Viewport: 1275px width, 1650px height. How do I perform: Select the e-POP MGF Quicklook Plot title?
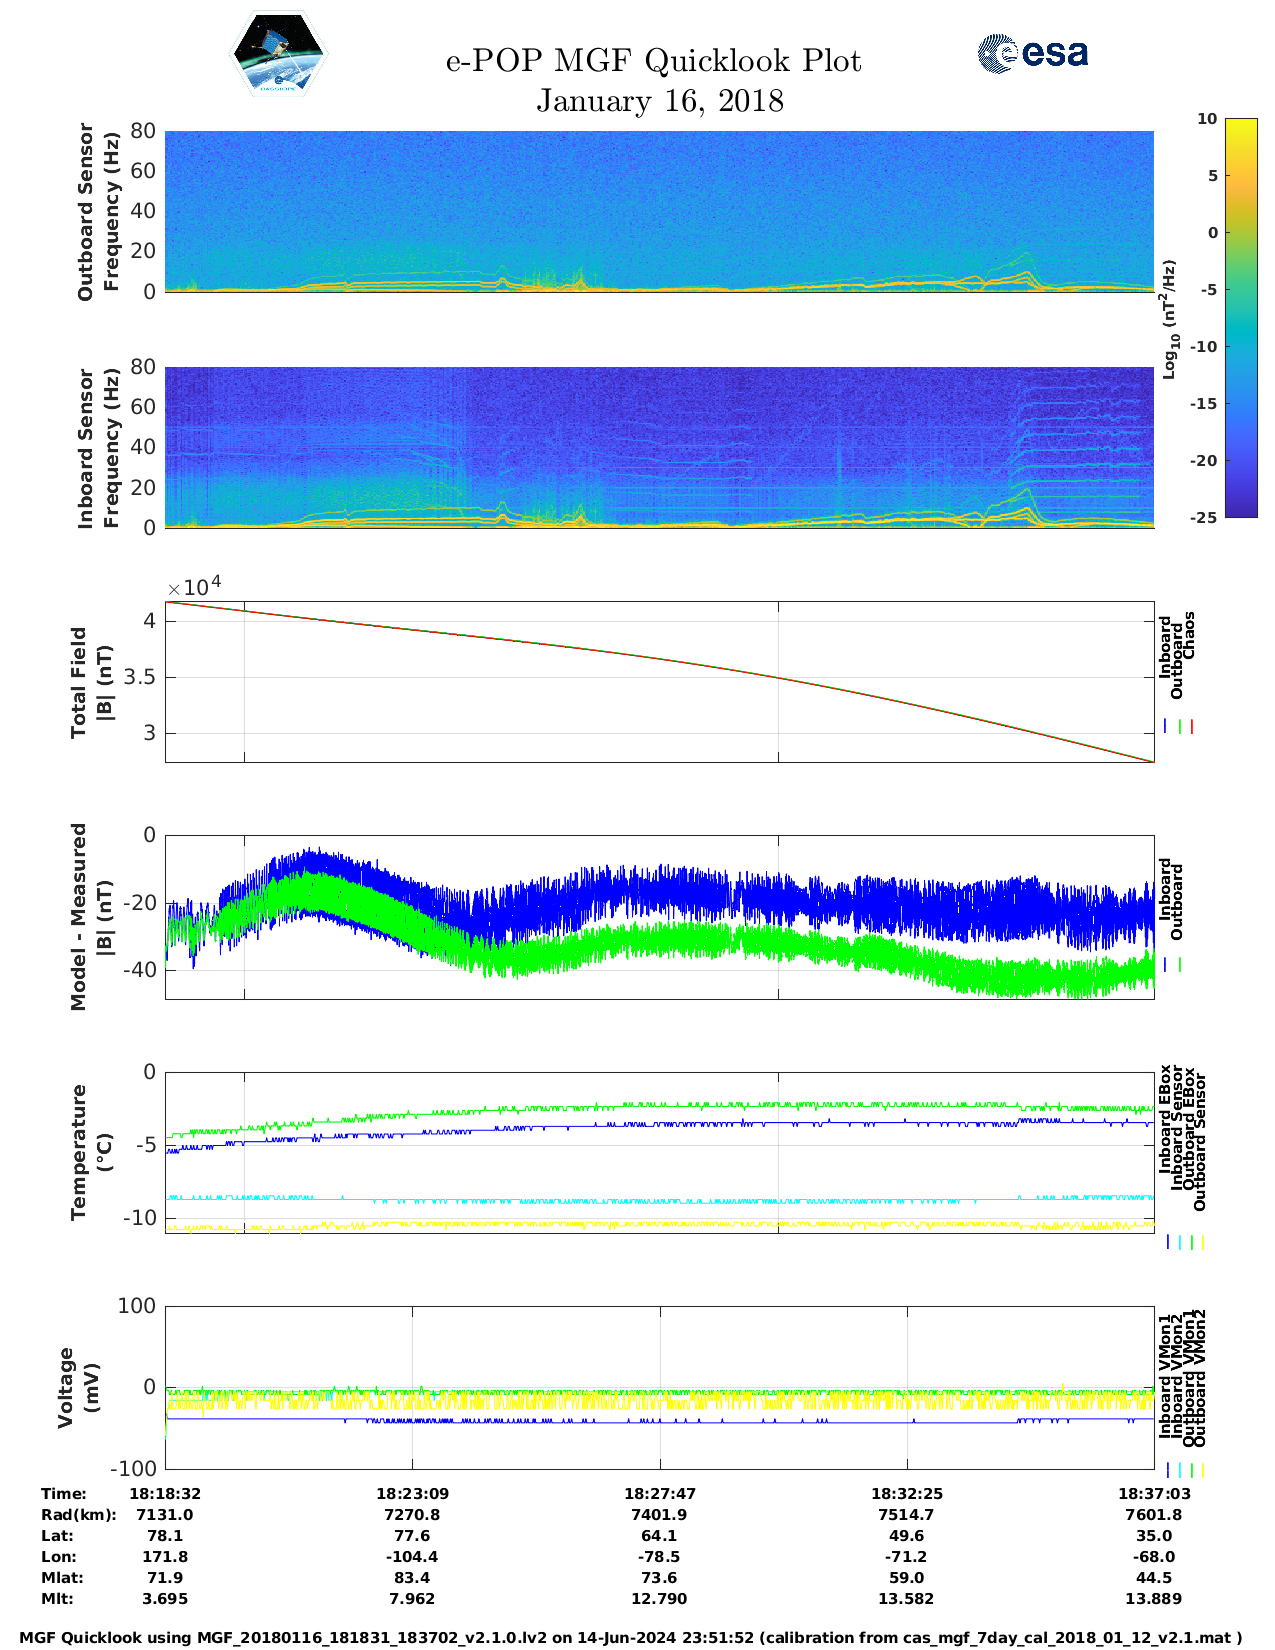point(653,61)
